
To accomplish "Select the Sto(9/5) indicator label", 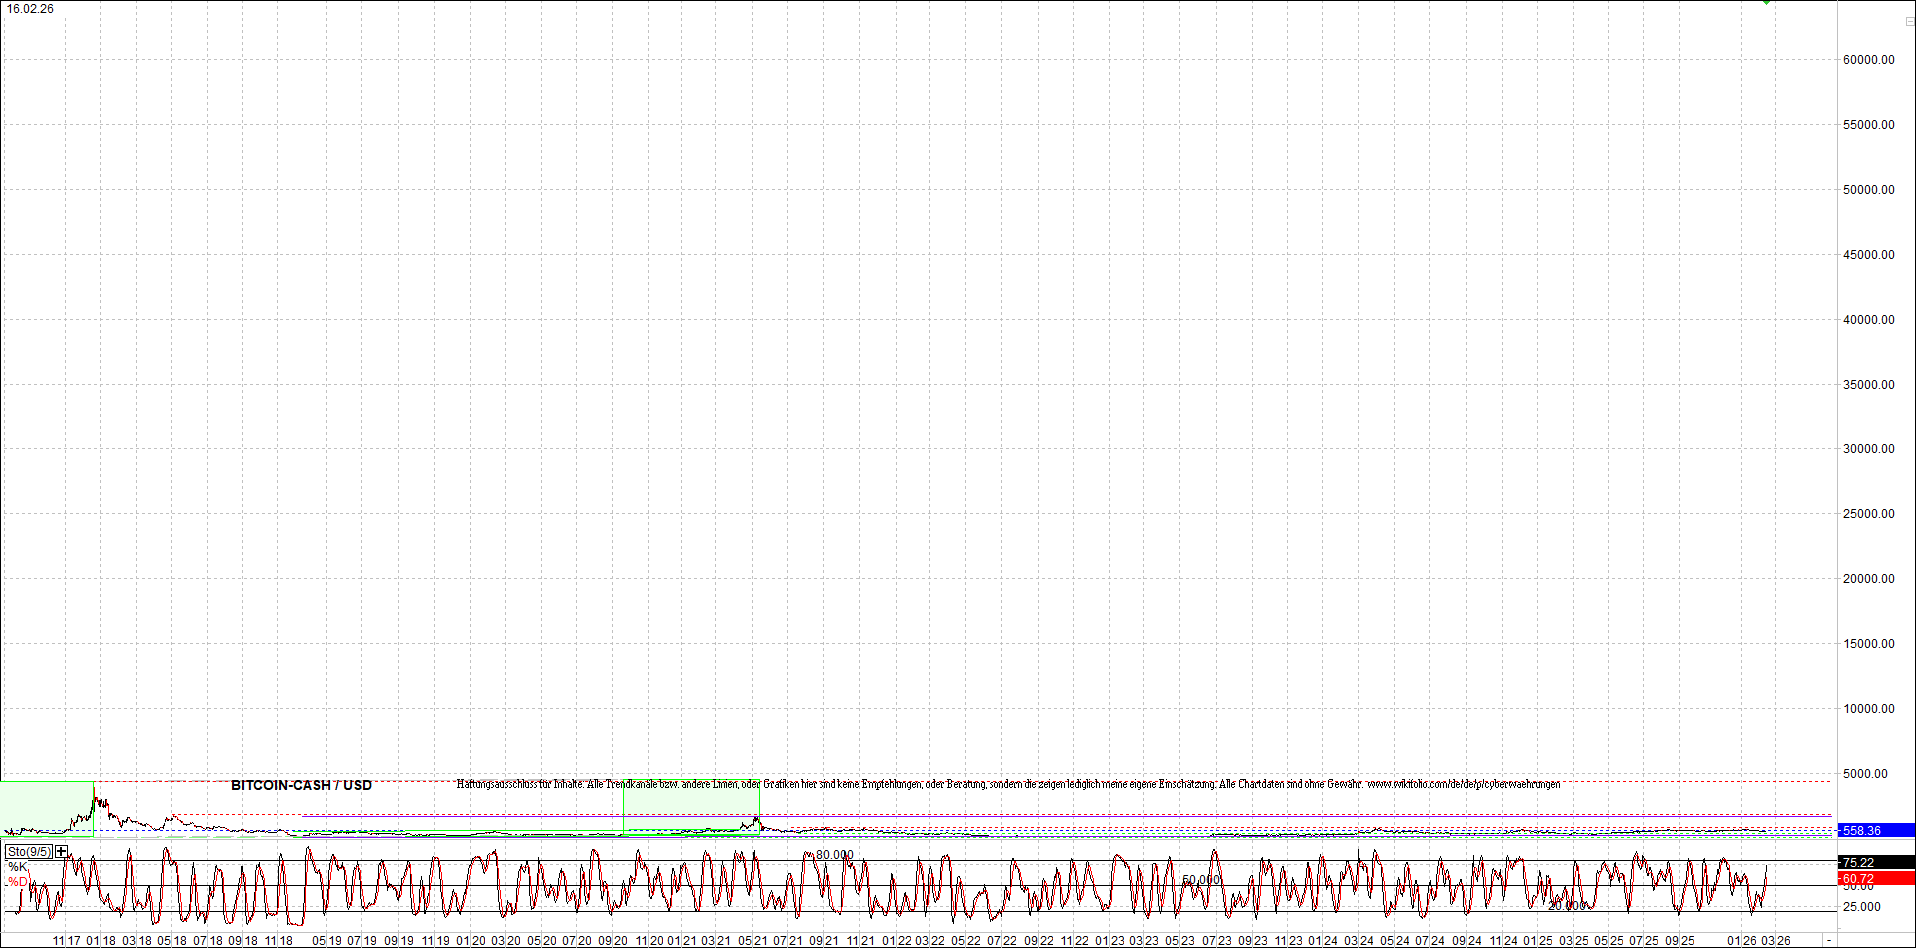I will pyautogui.click(x=29, y=852).
